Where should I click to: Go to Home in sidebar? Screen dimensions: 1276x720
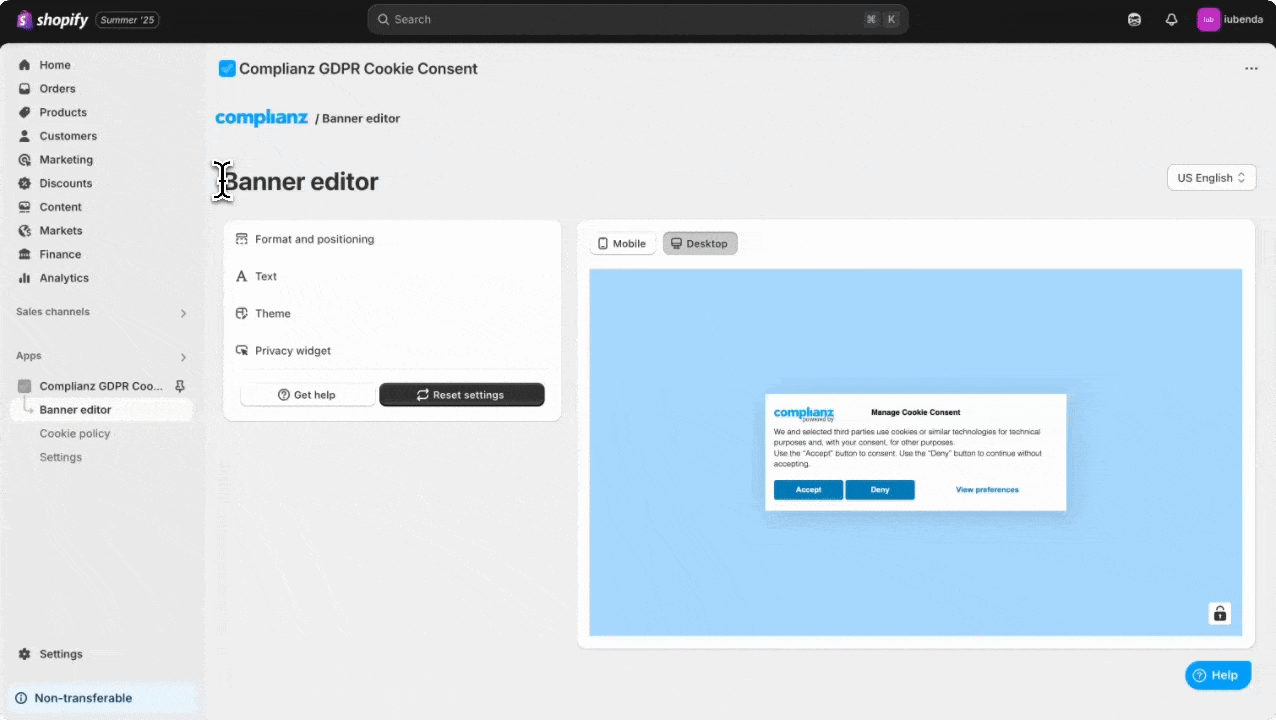55,65
